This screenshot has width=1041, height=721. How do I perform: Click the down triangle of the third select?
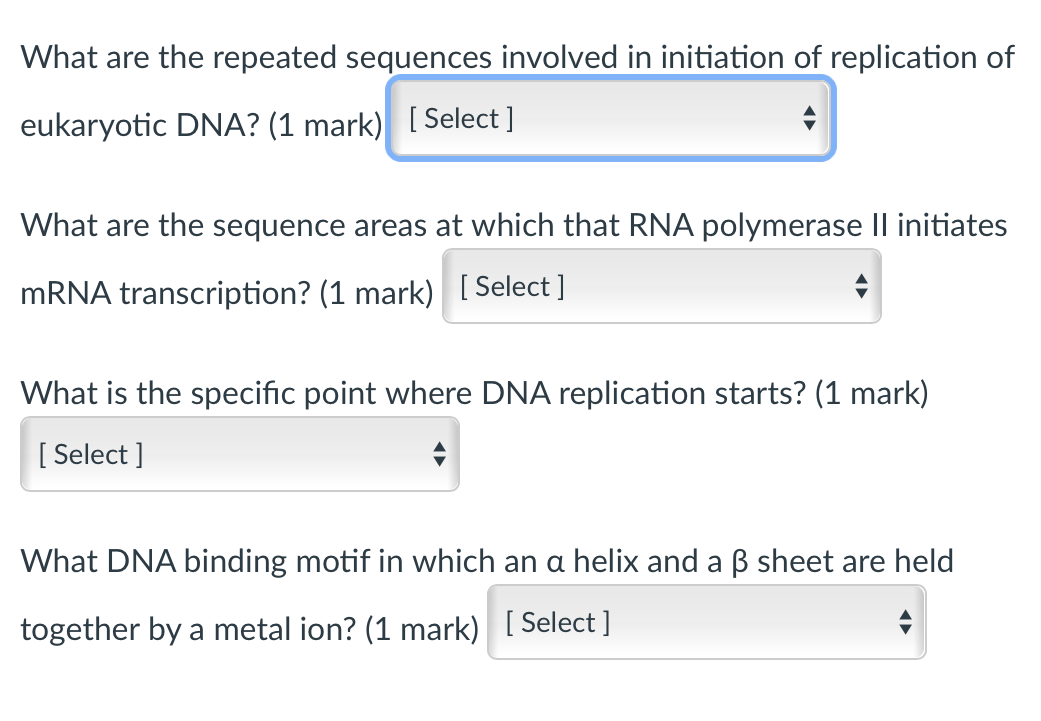(x=439, y=460)
